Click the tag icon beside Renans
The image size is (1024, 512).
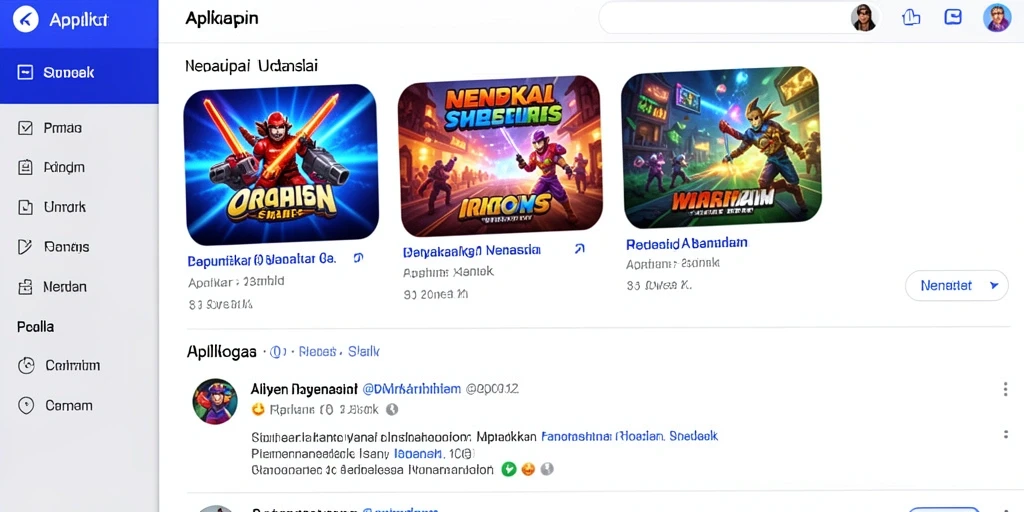pos(25,247)
